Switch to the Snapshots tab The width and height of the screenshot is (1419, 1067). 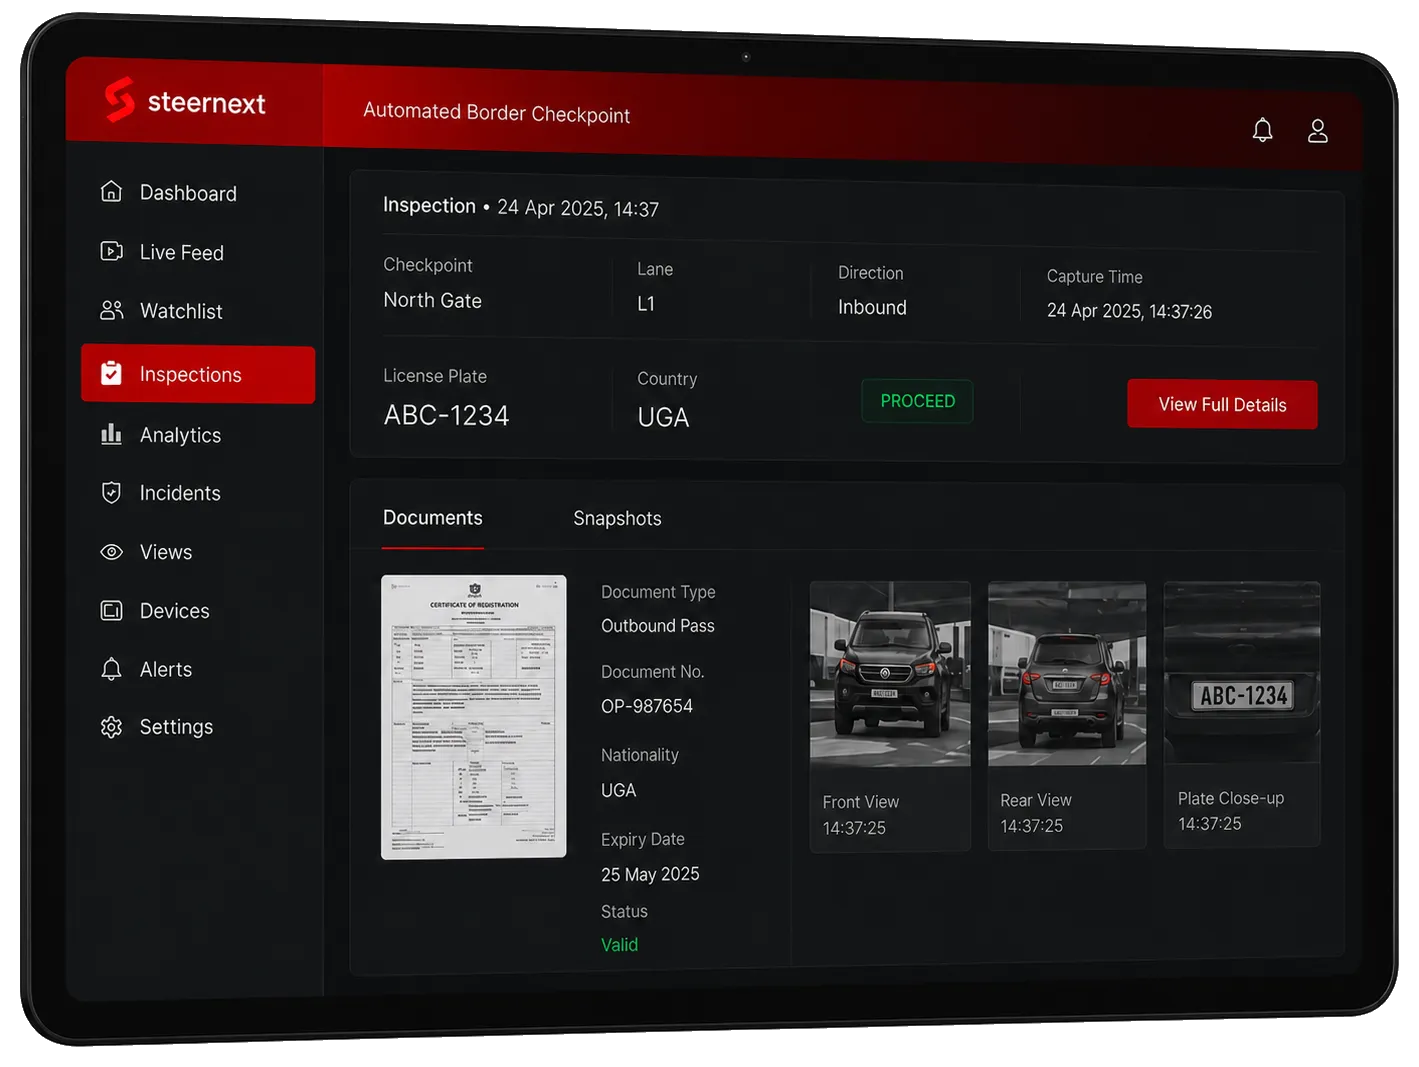tap(617, 518)
